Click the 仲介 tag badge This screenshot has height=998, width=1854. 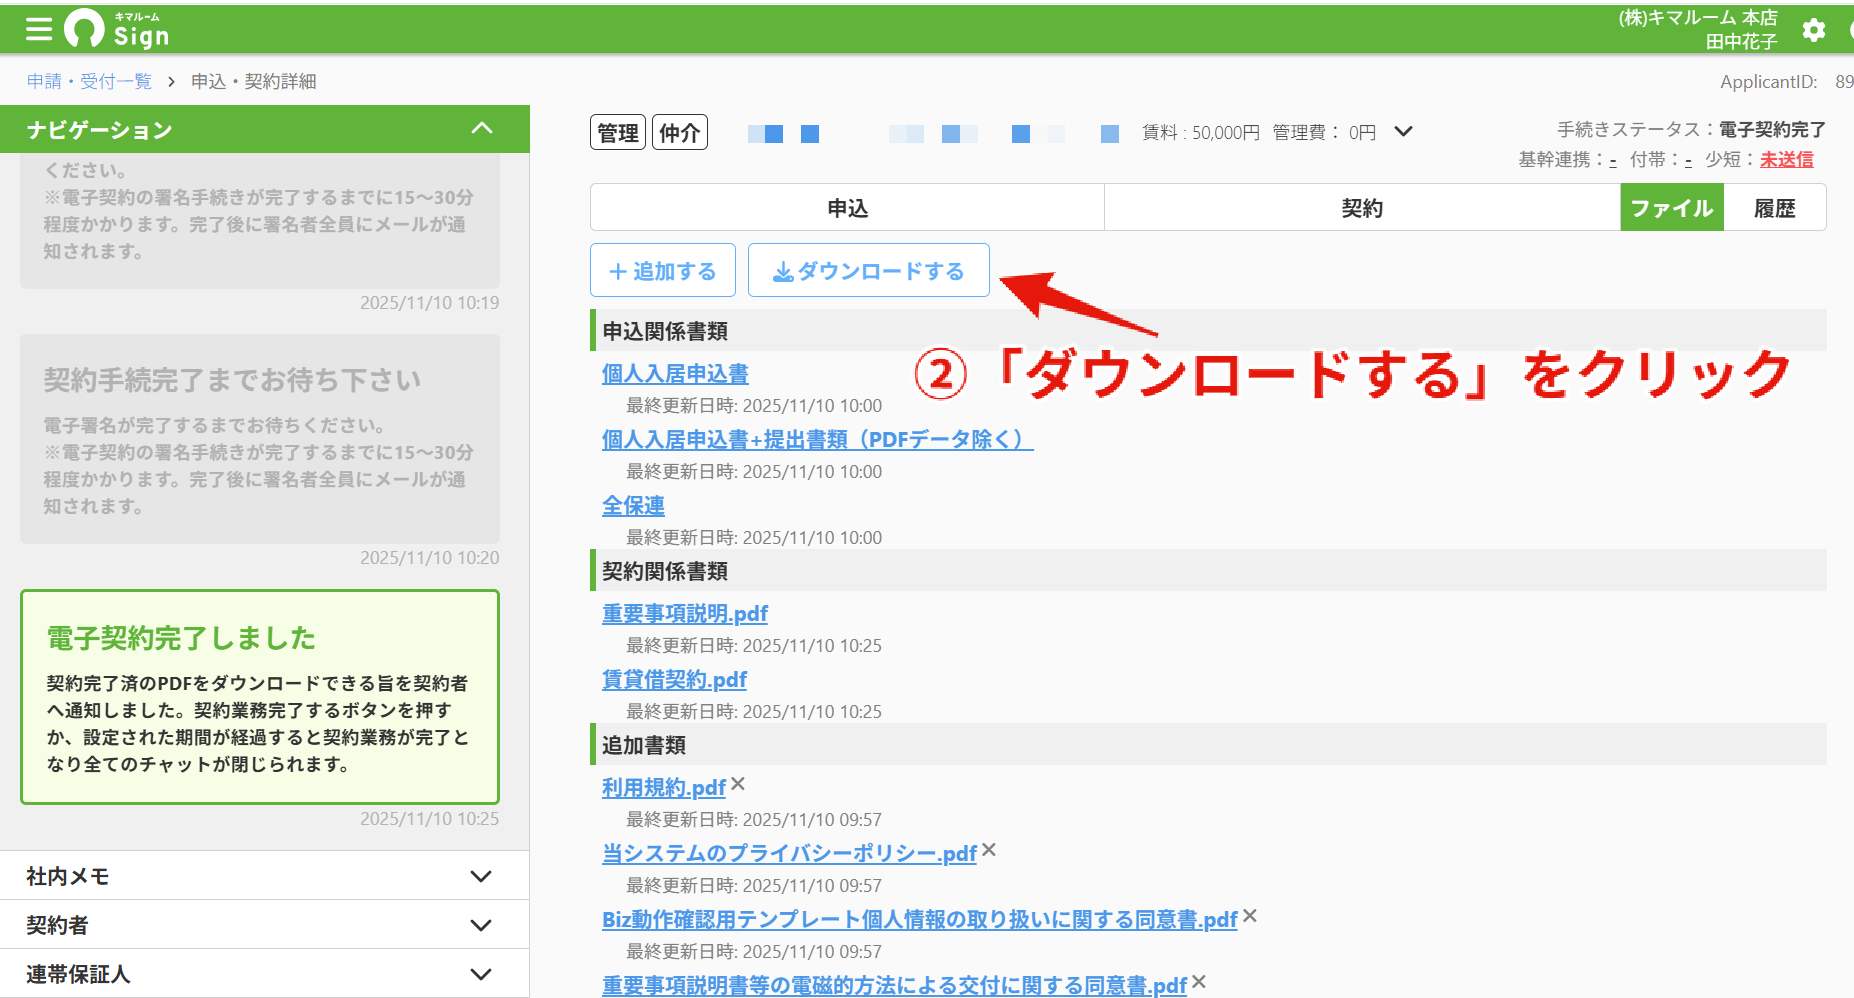[680, 132]
